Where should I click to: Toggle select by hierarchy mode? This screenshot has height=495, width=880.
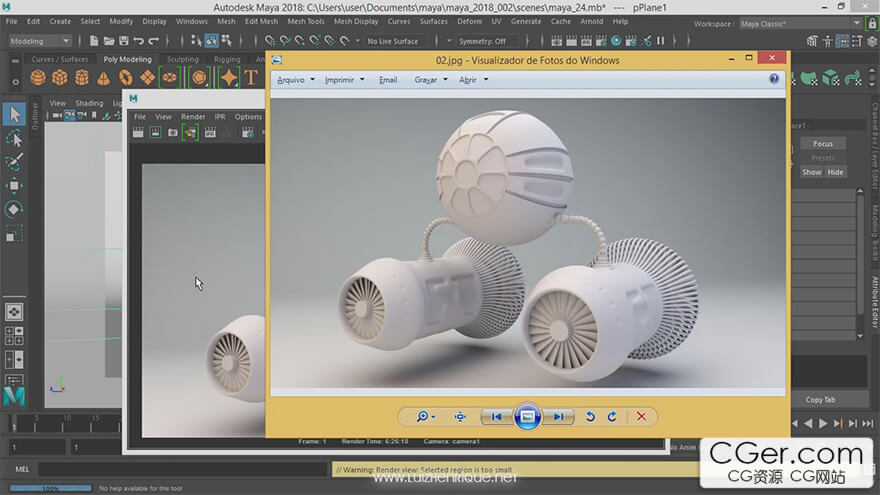pos(196,40)
